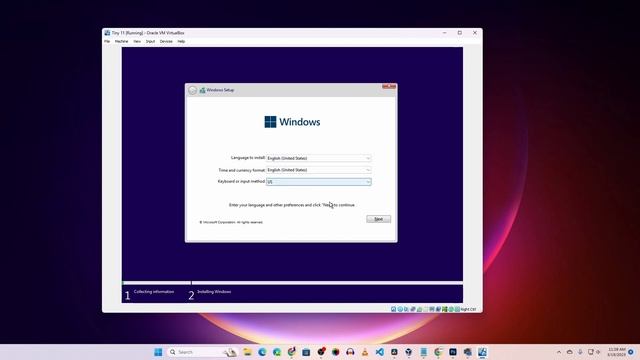Viewport: 640px width, 360px height.
Task: Open the Windows Start menu
Action: (158, 352)
